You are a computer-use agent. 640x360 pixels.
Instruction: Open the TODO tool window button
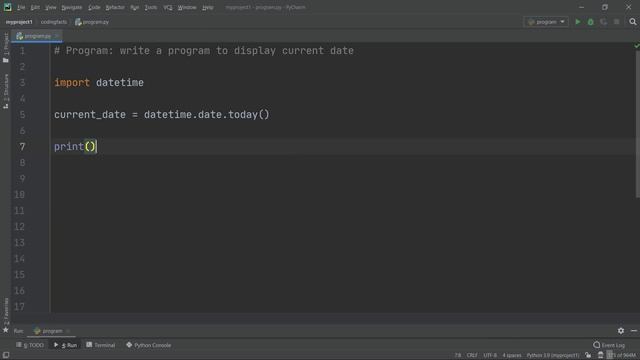[30, 345]
